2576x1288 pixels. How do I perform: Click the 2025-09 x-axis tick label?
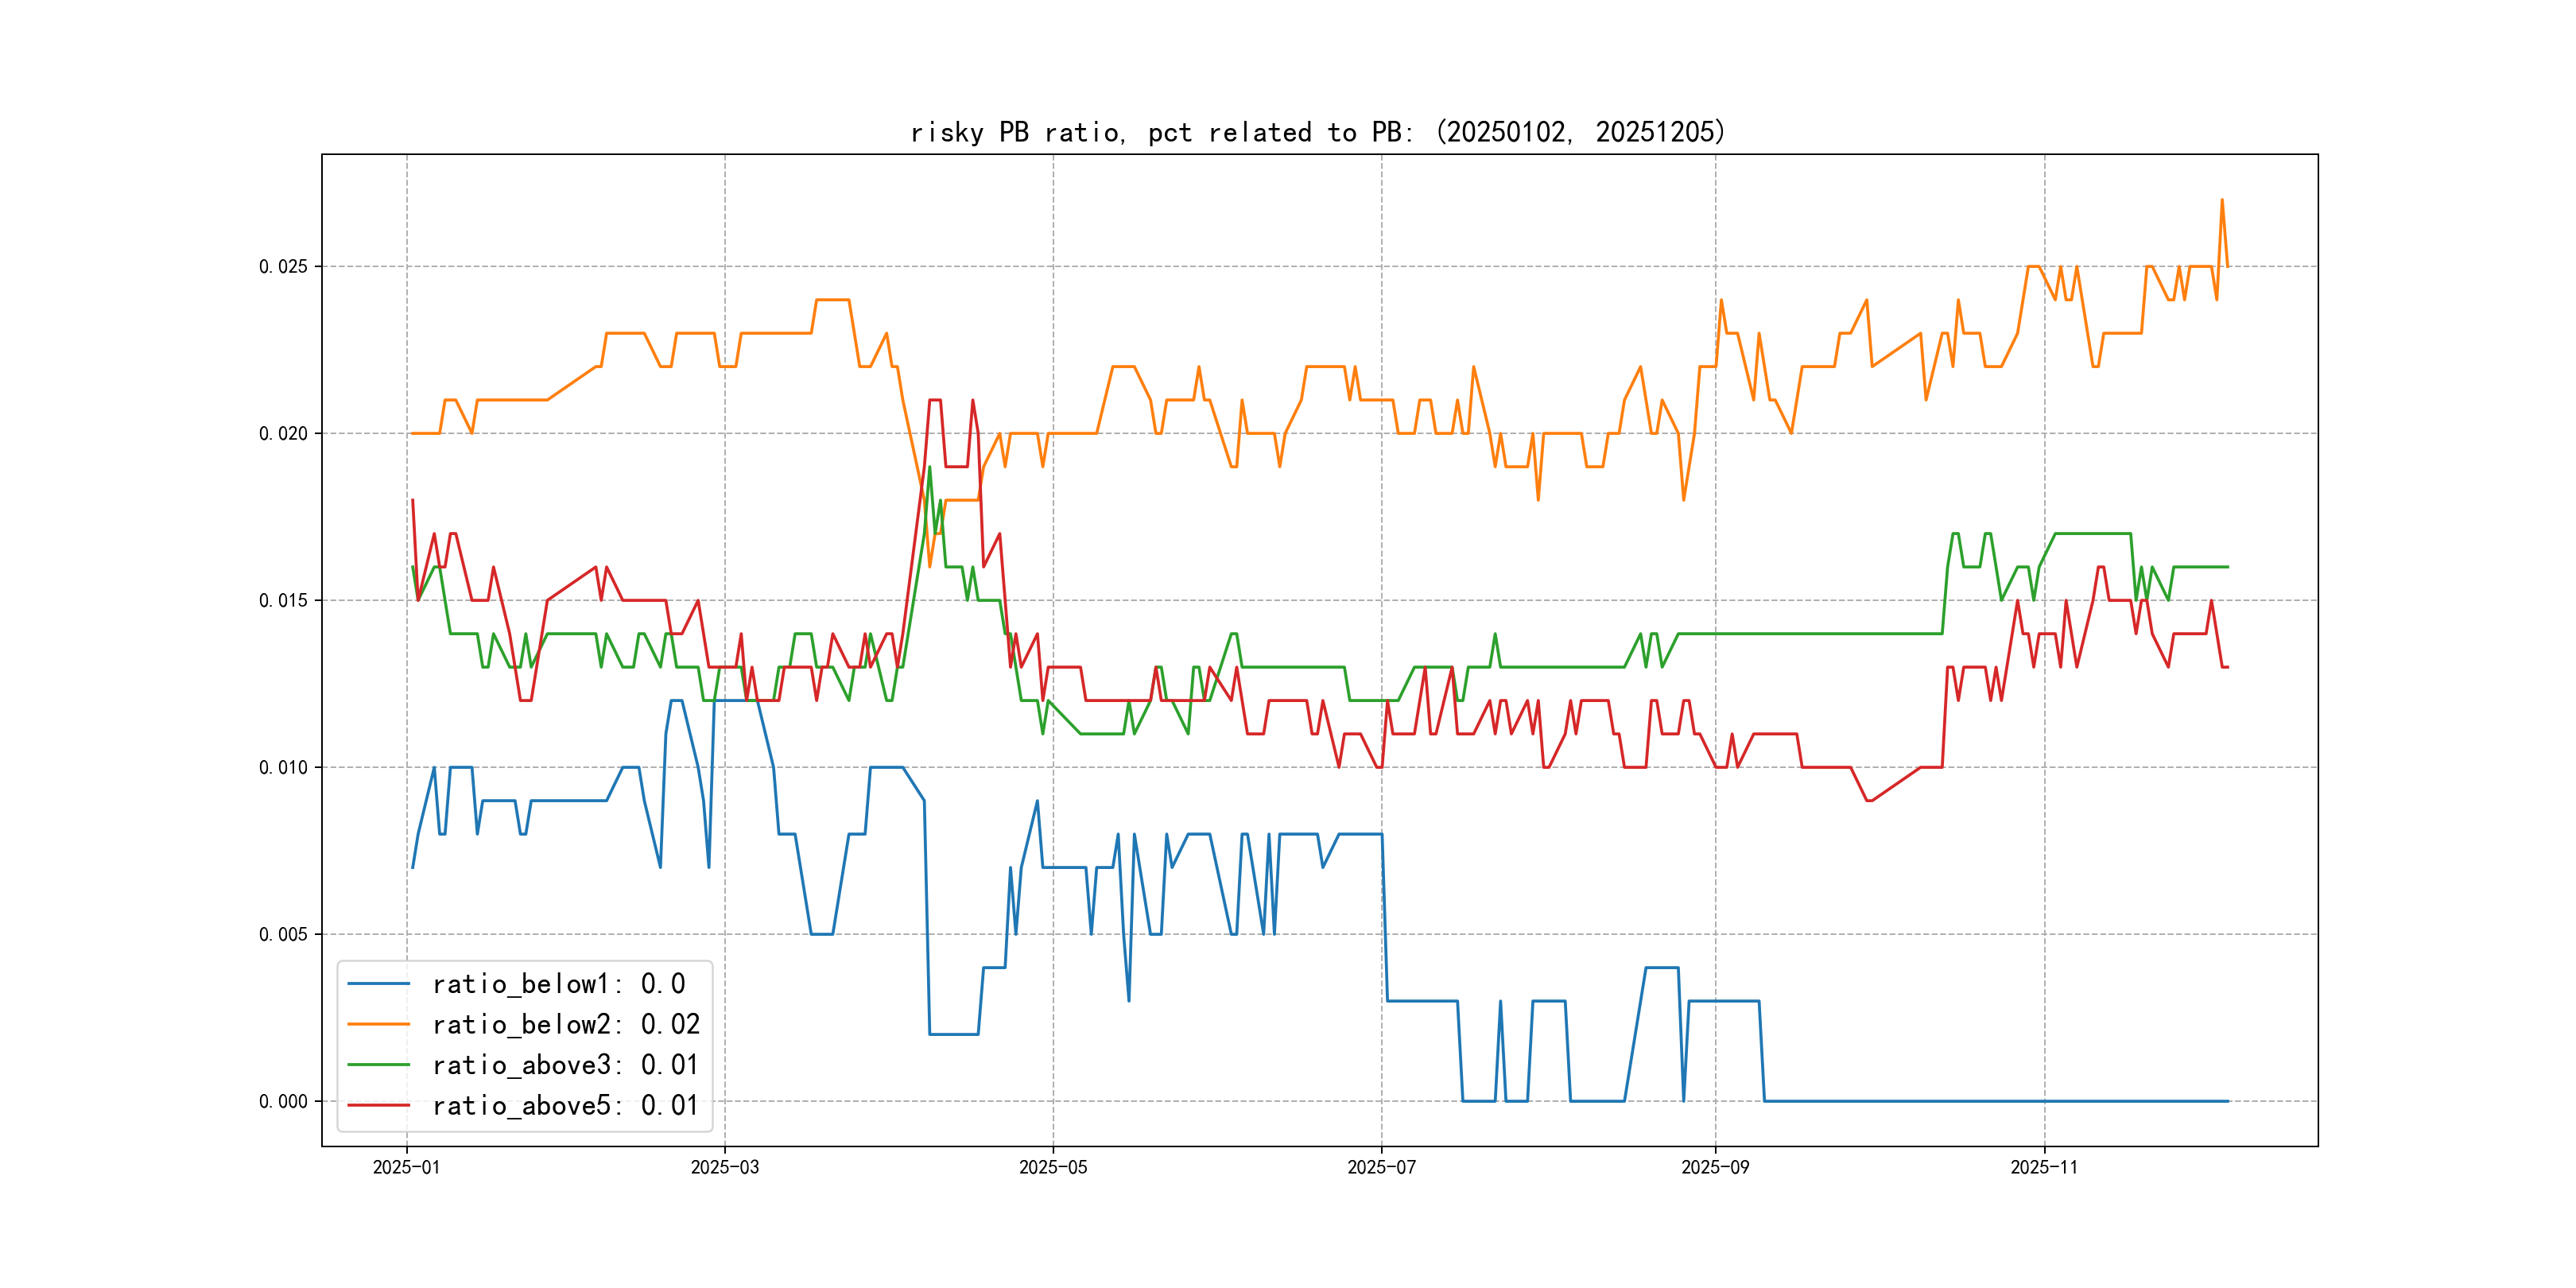1715,1167
